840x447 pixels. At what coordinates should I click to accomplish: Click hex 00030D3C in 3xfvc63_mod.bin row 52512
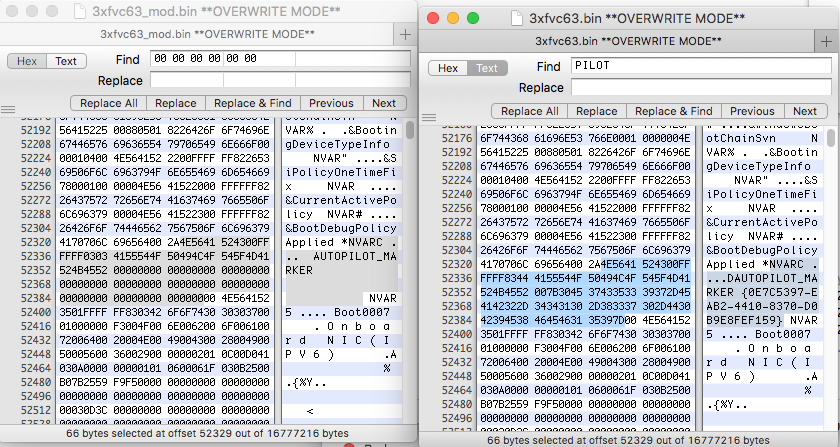click(x=84, y=410)
